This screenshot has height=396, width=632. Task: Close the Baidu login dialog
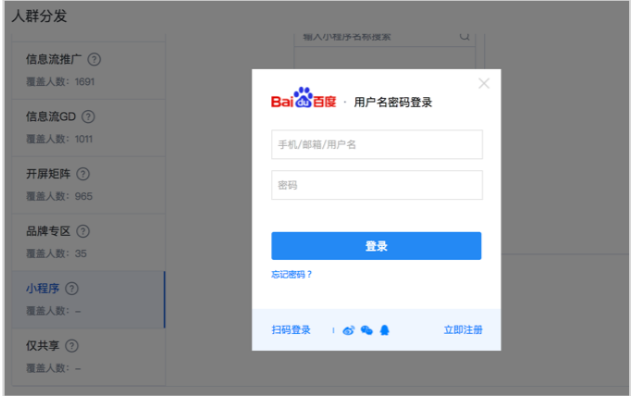tap(484, 83)
